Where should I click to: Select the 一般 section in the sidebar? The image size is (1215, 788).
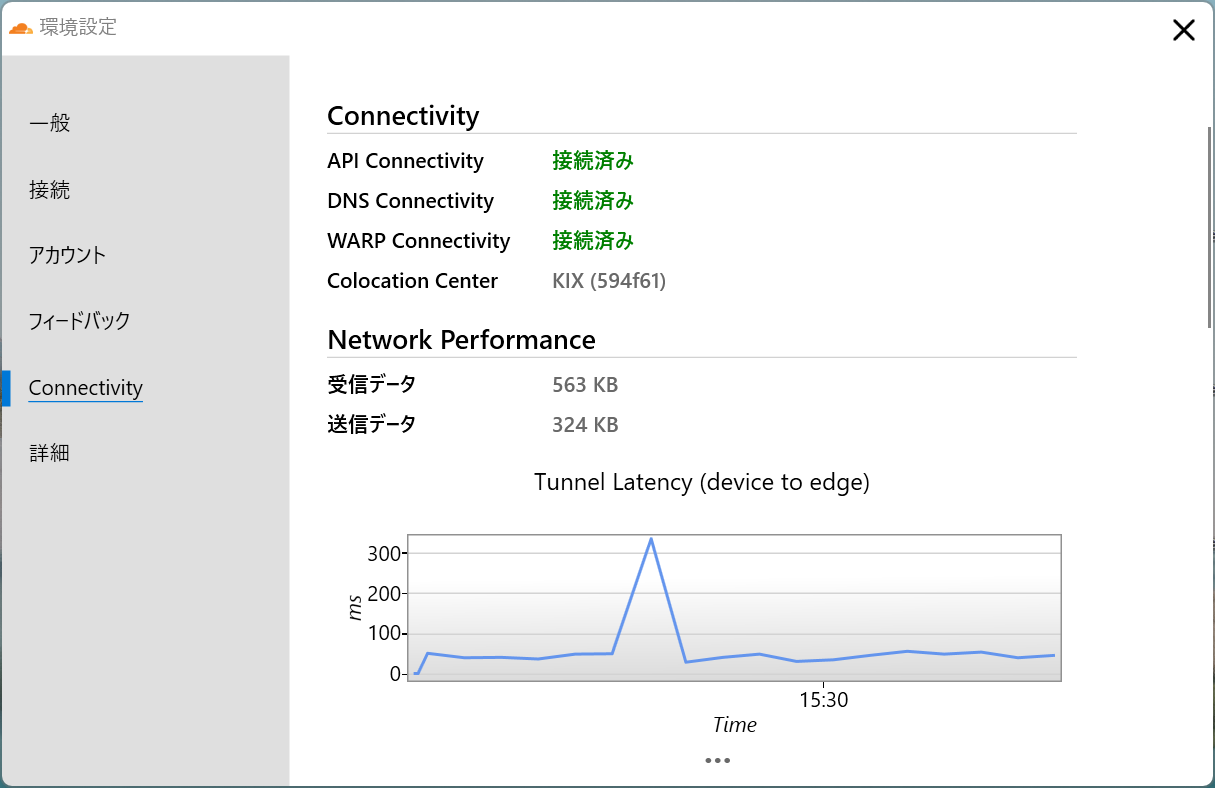(50, 123)
